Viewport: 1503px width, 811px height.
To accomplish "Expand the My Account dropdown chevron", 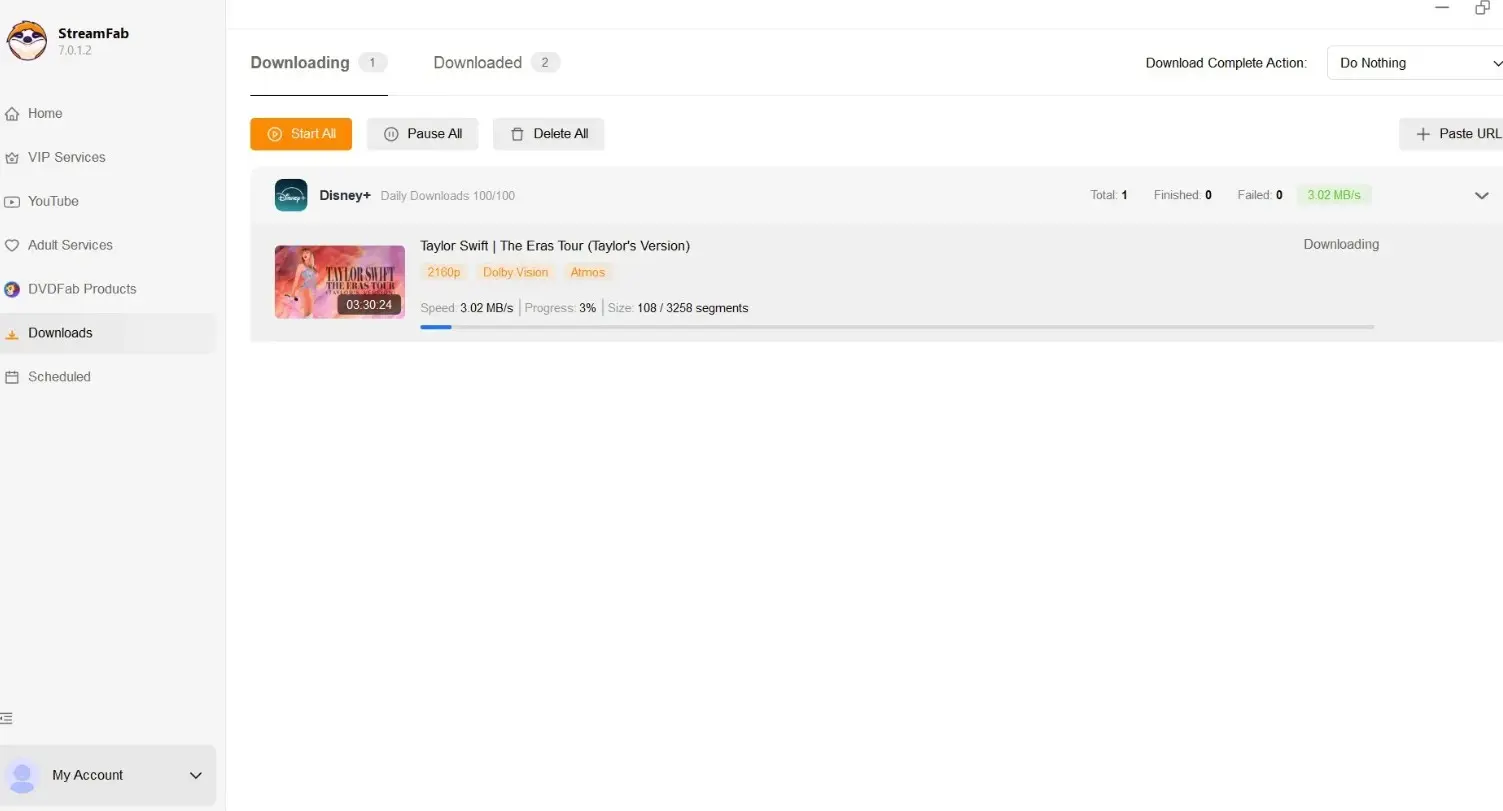I will 196,775.
